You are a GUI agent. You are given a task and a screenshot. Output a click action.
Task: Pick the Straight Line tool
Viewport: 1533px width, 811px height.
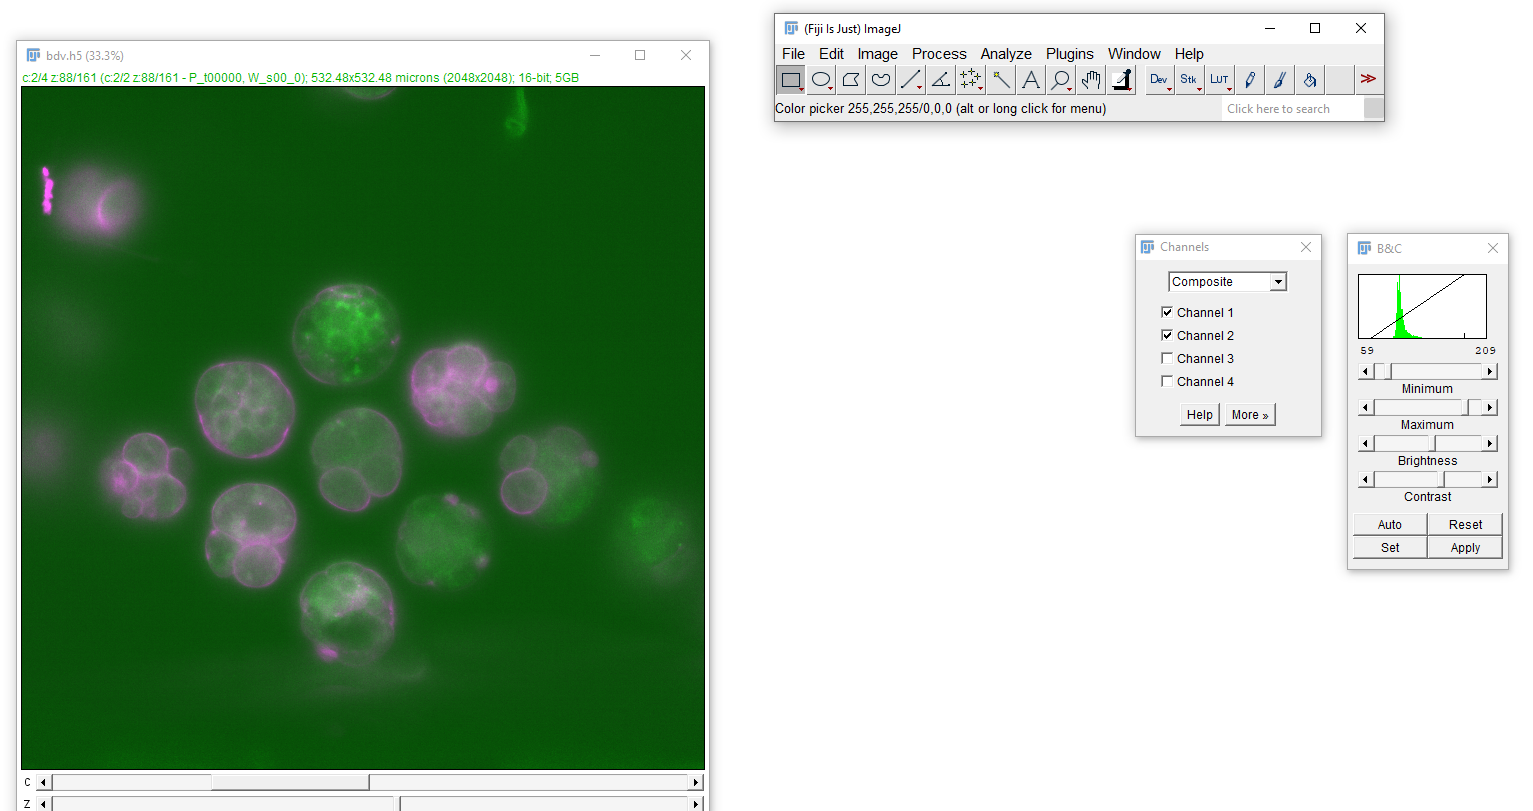click(910, 80)
